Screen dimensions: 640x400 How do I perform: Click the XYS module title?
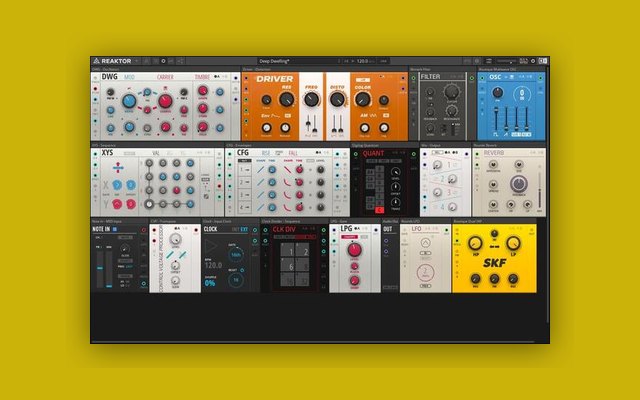tap(107, 153)
